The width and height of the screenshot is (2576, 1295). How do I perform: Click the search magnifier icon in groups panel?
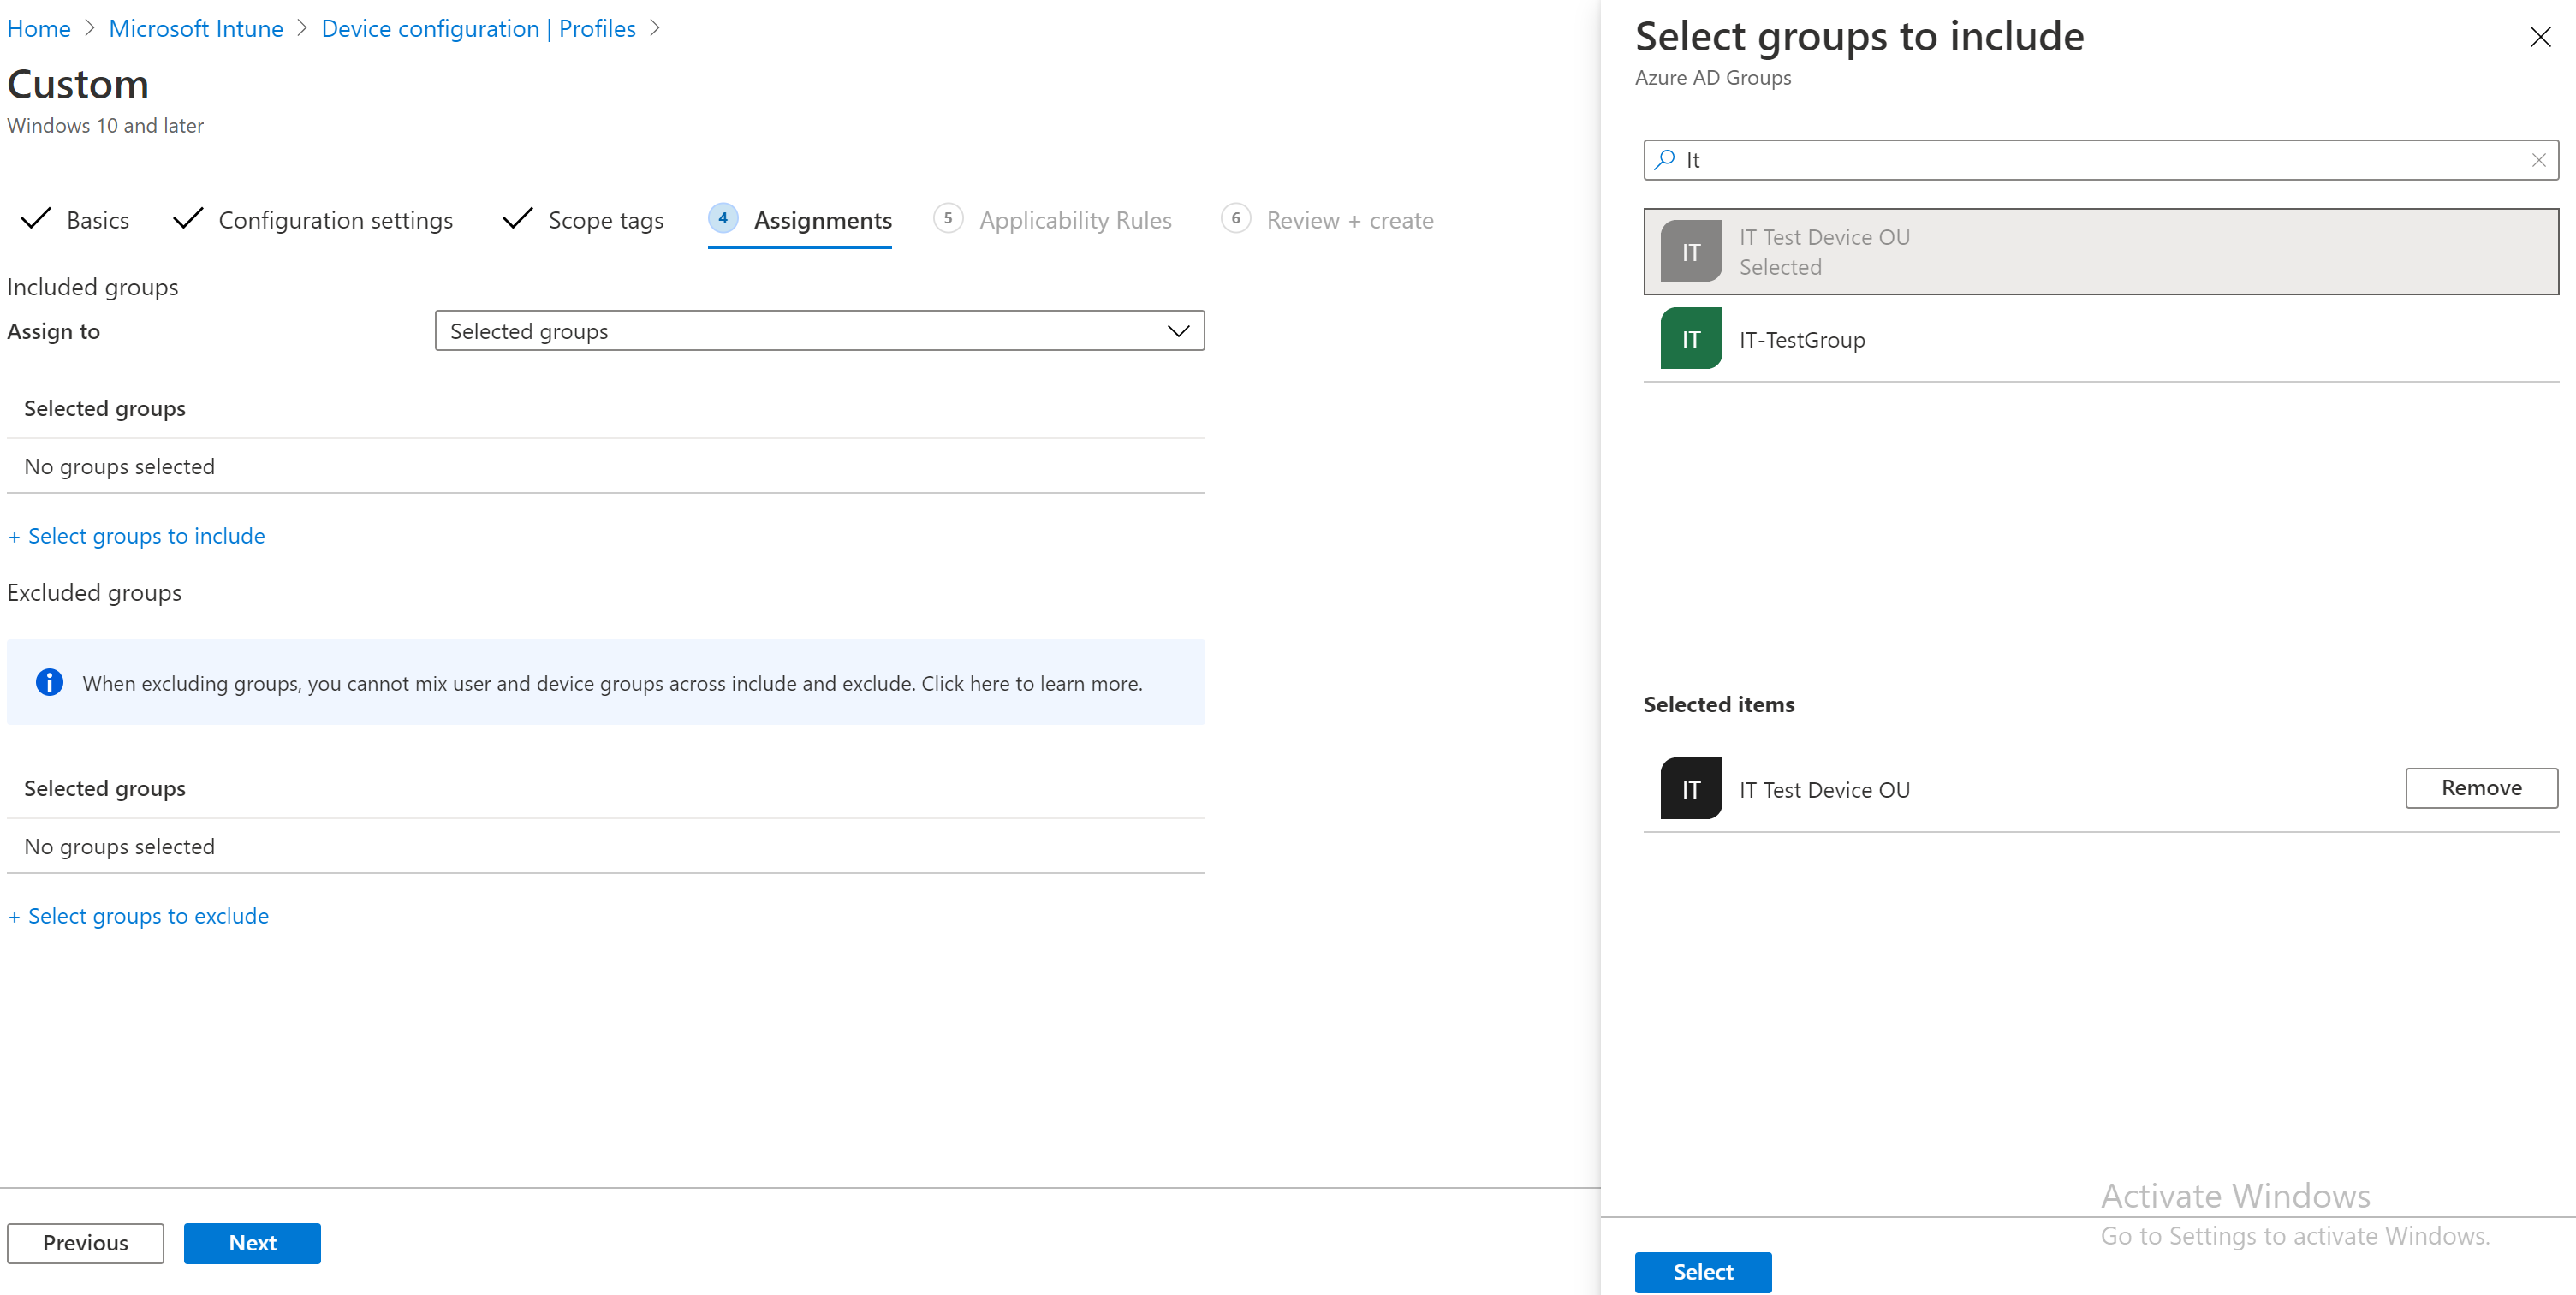coord(1664,159)
